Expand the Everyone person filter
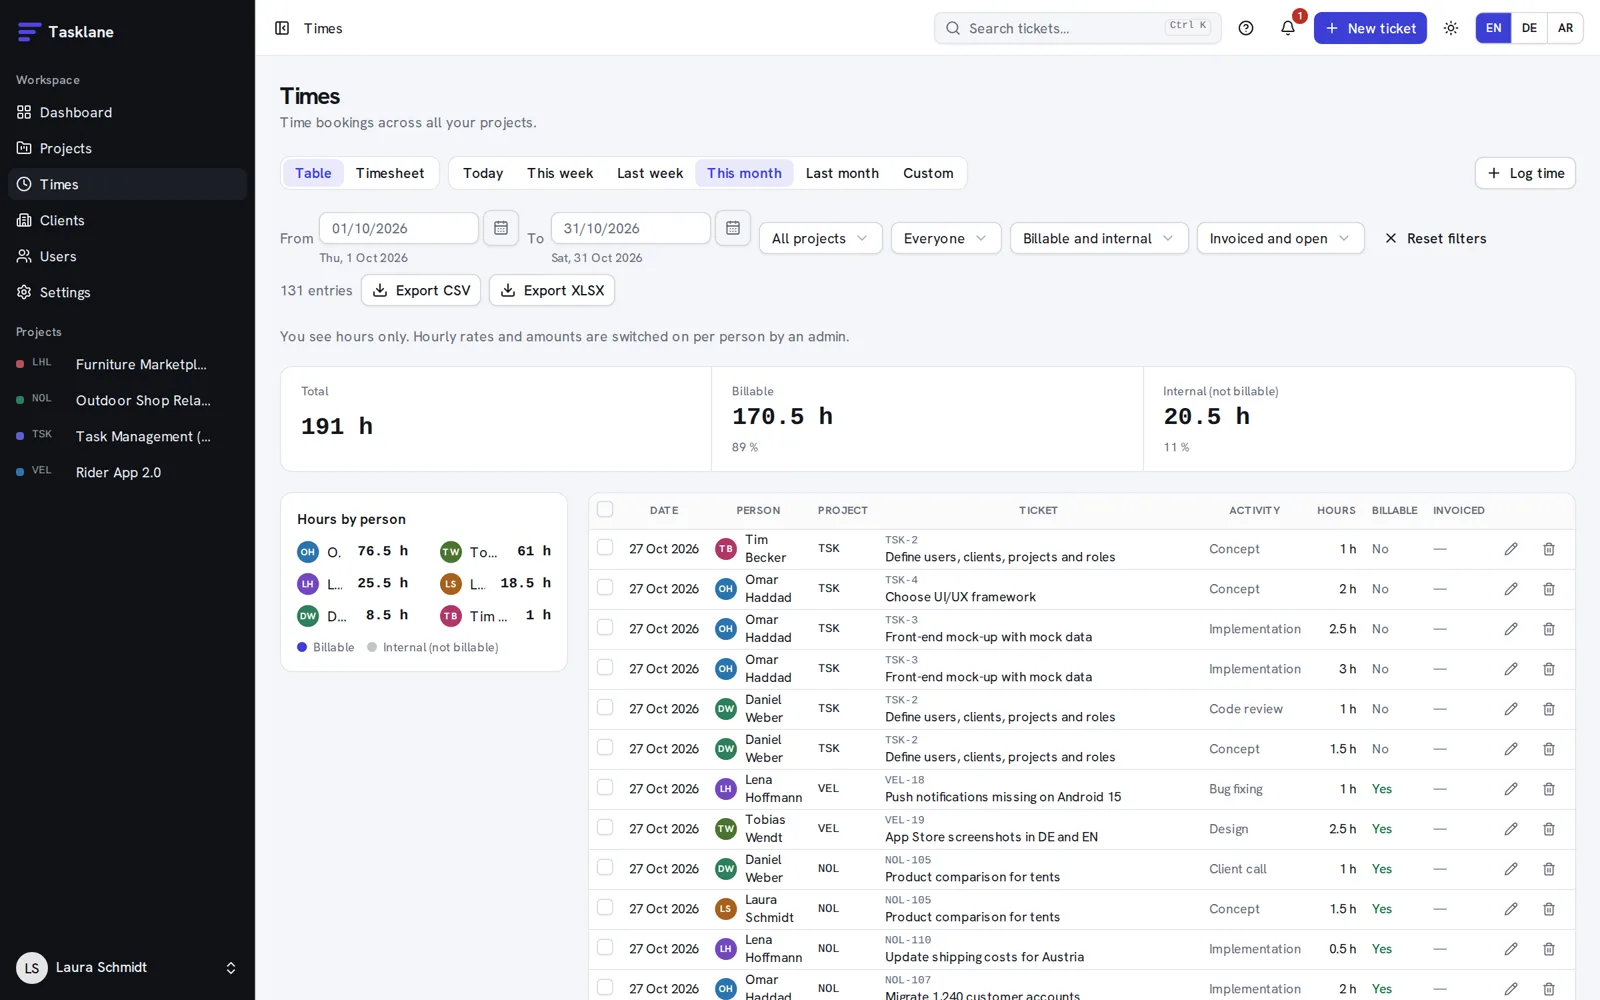 pos(946,238)
